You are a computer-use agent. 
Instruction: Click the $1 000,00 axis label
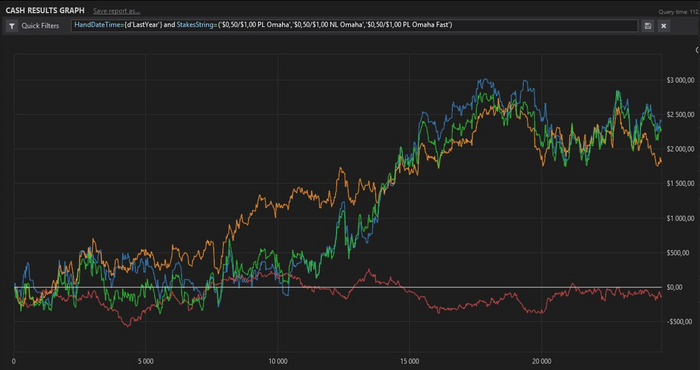[679, 218]
